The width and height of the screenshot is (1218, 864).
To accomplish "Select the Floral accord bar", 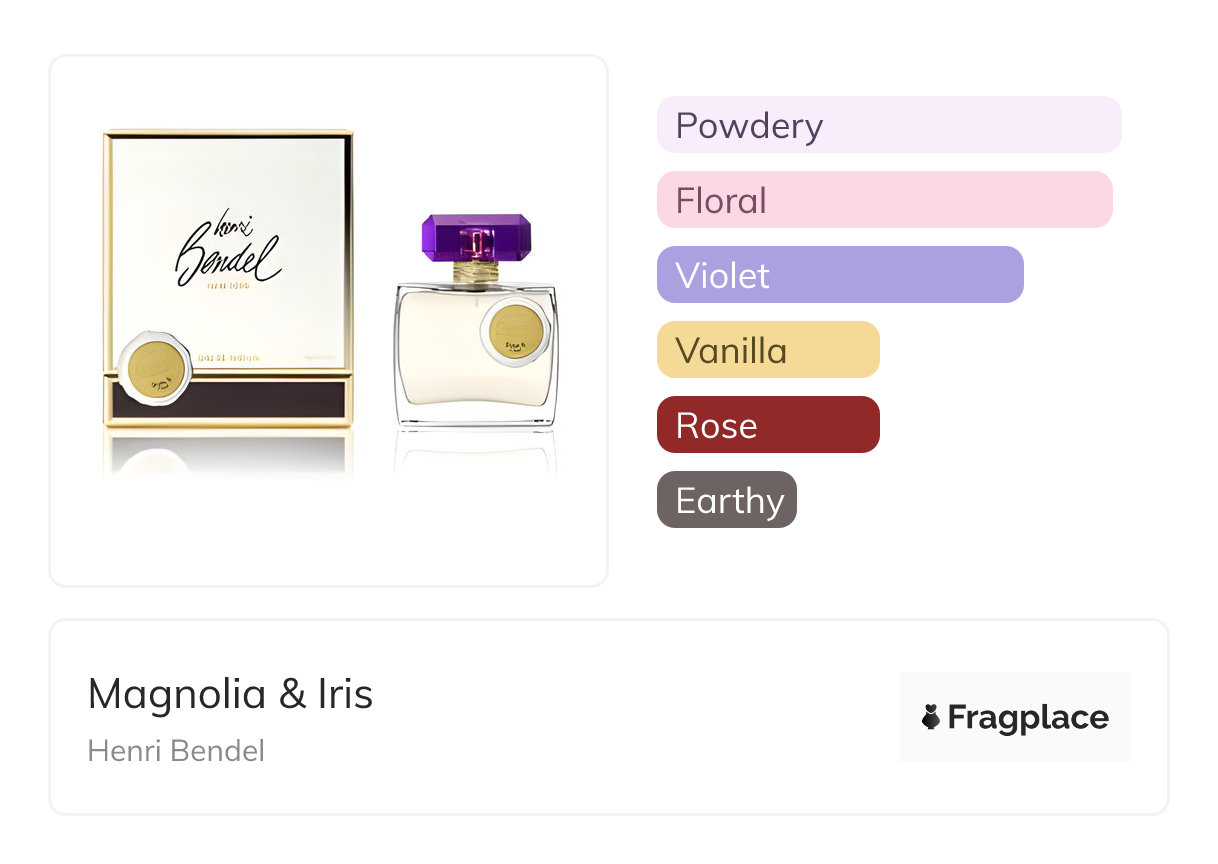I will point(884,200).
